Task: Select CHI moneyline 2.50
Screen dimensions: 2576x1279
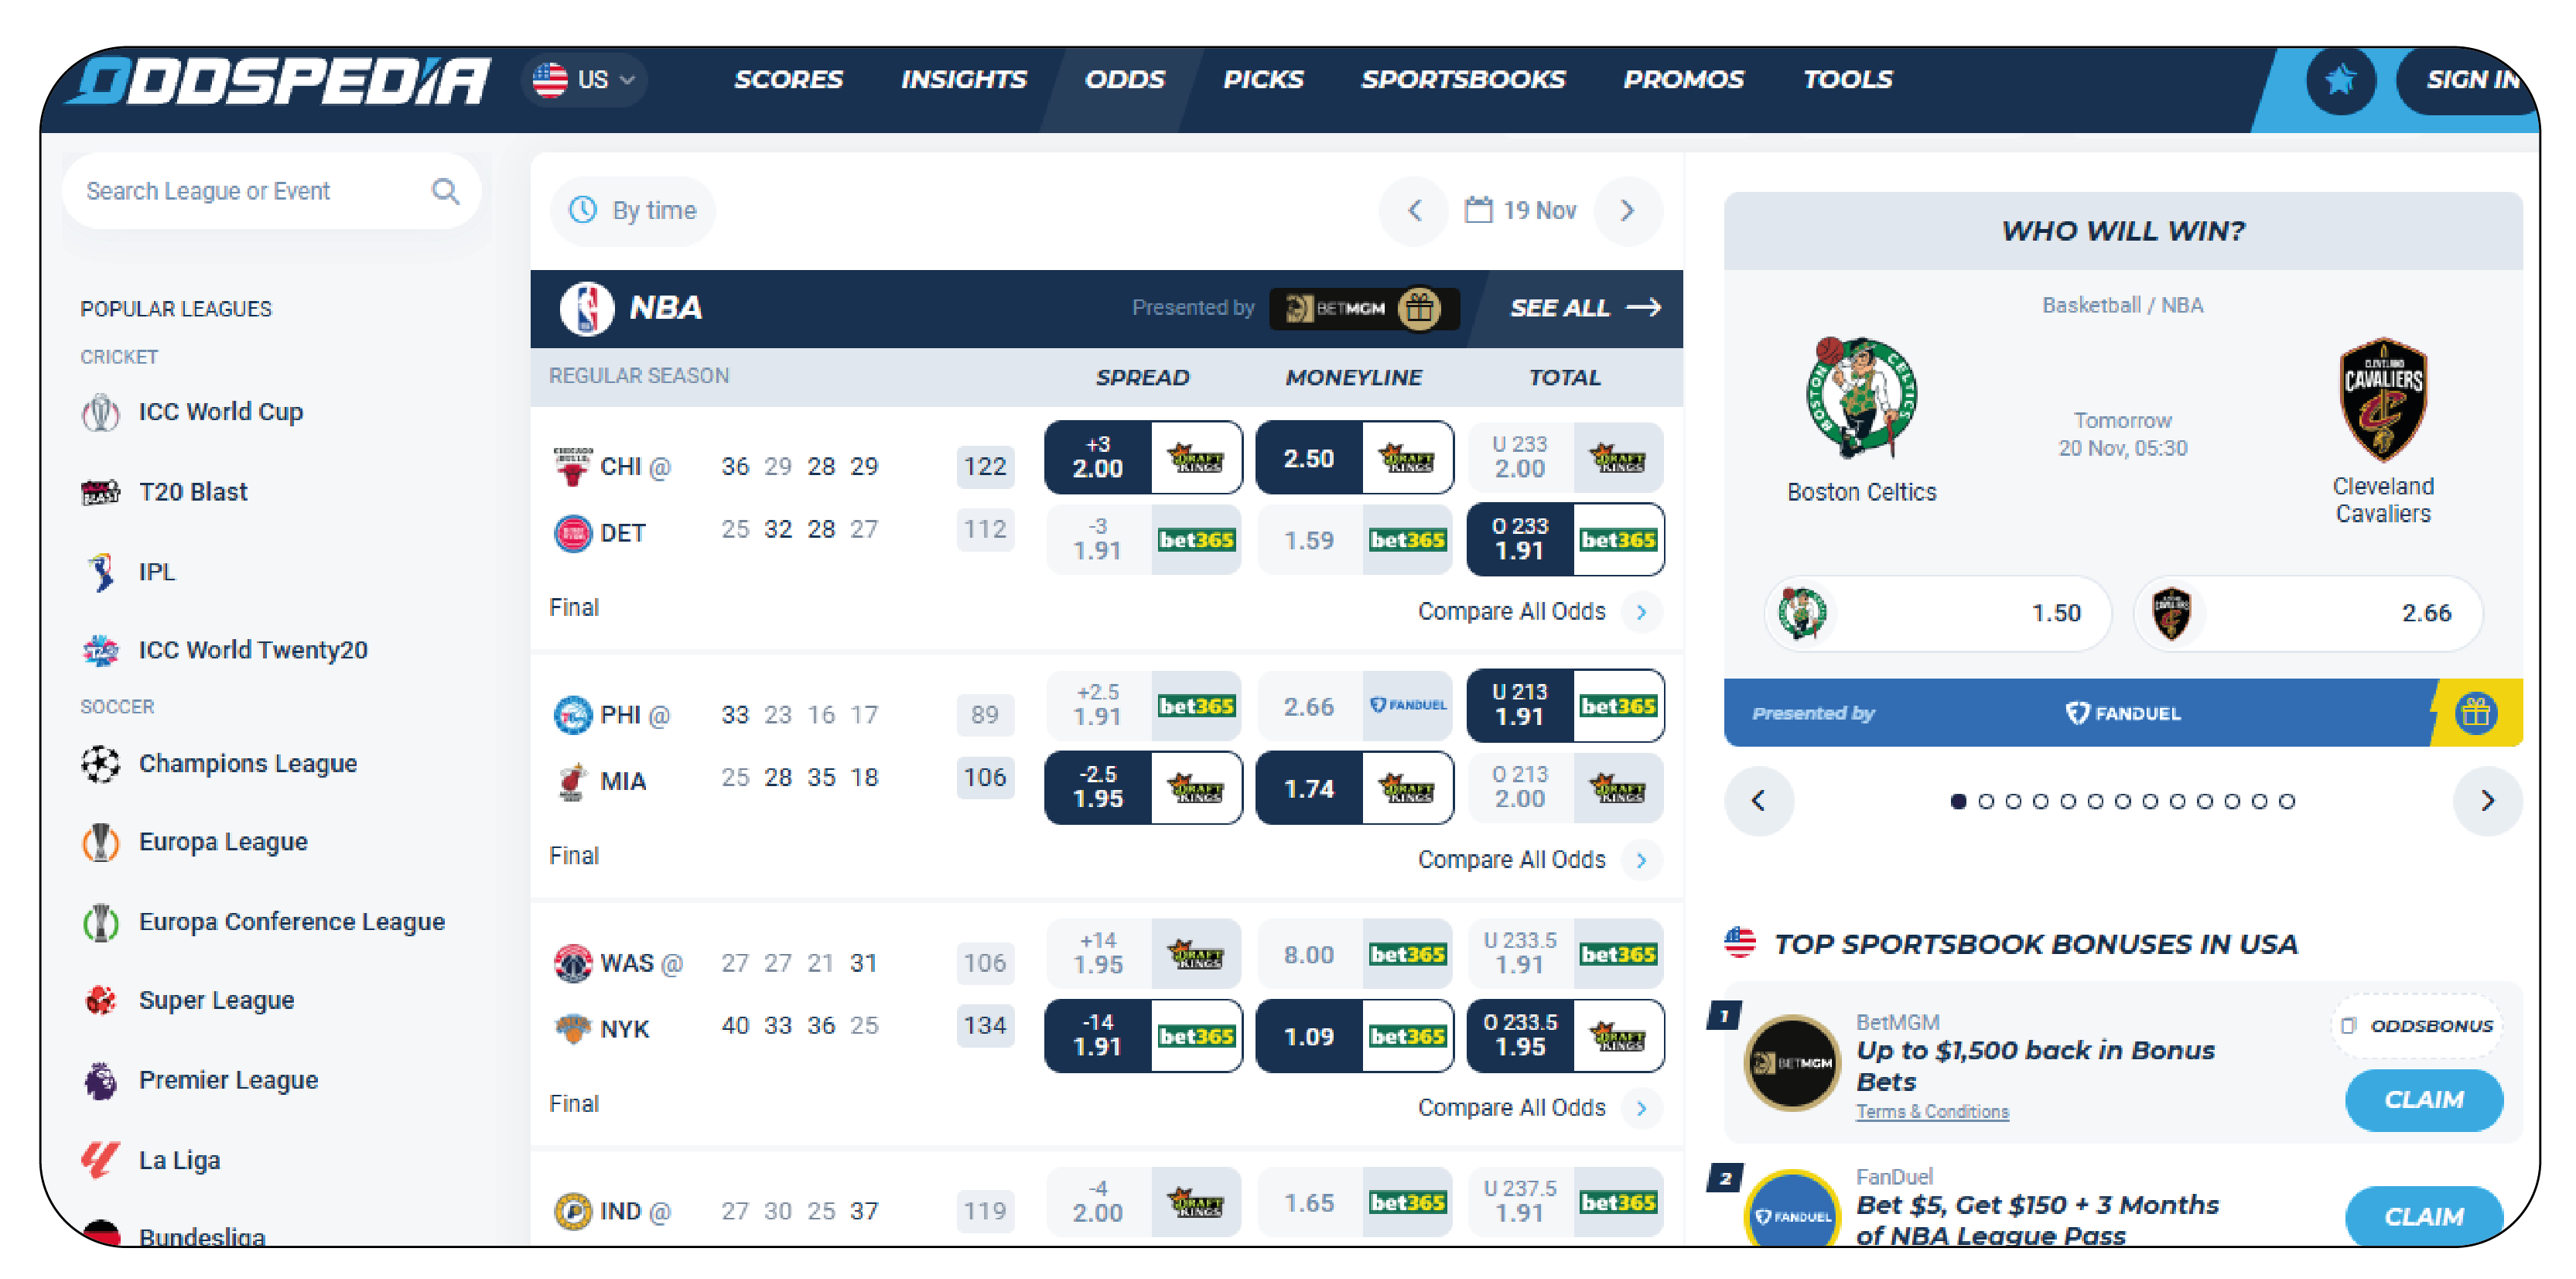Action: (x=1354, y=458)
